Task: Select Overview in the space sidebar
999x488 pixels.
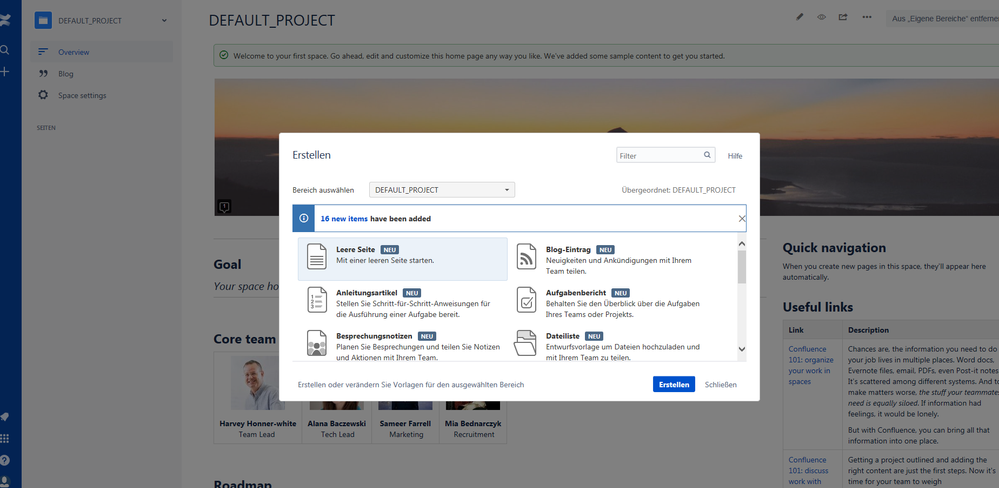Action: click(102, 52)
